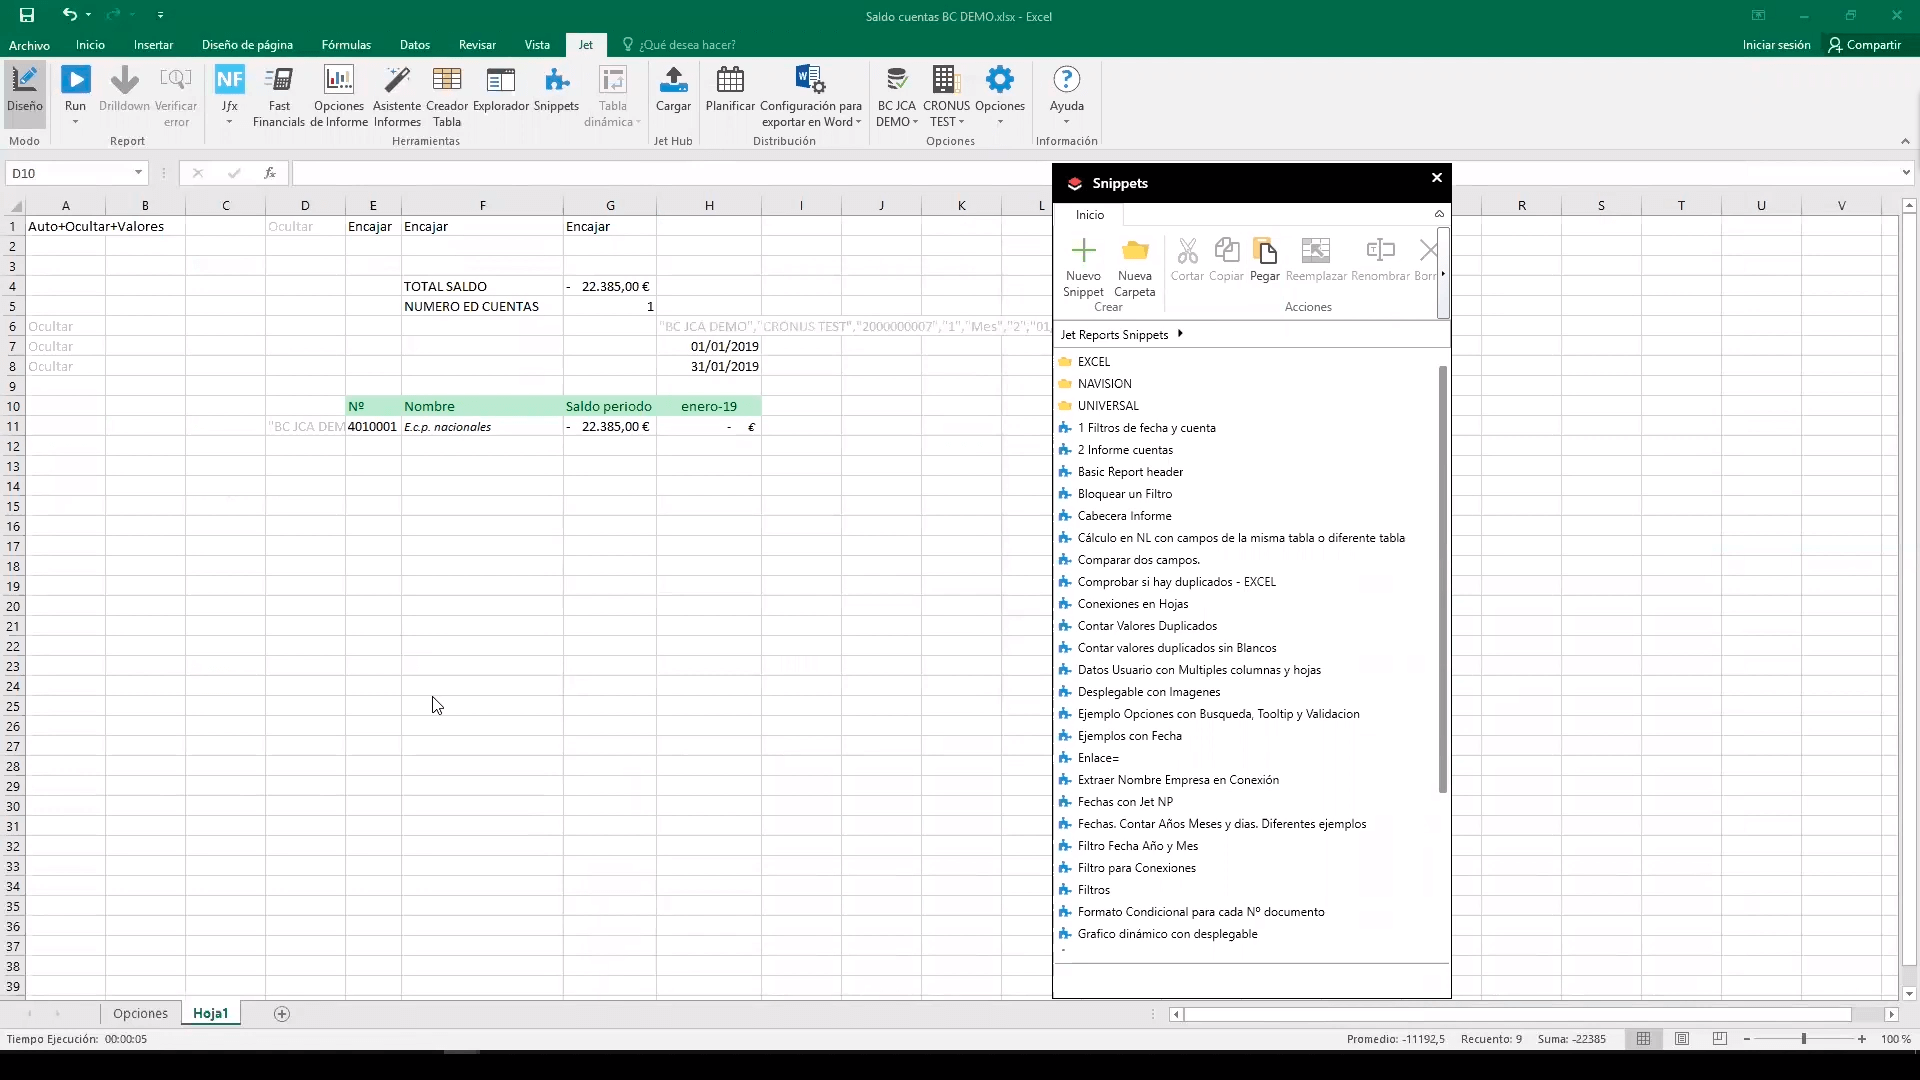1920x1080 pixels.
Task: Create Nueva Carpeta in Snippets
Action: coord(1134,251)
